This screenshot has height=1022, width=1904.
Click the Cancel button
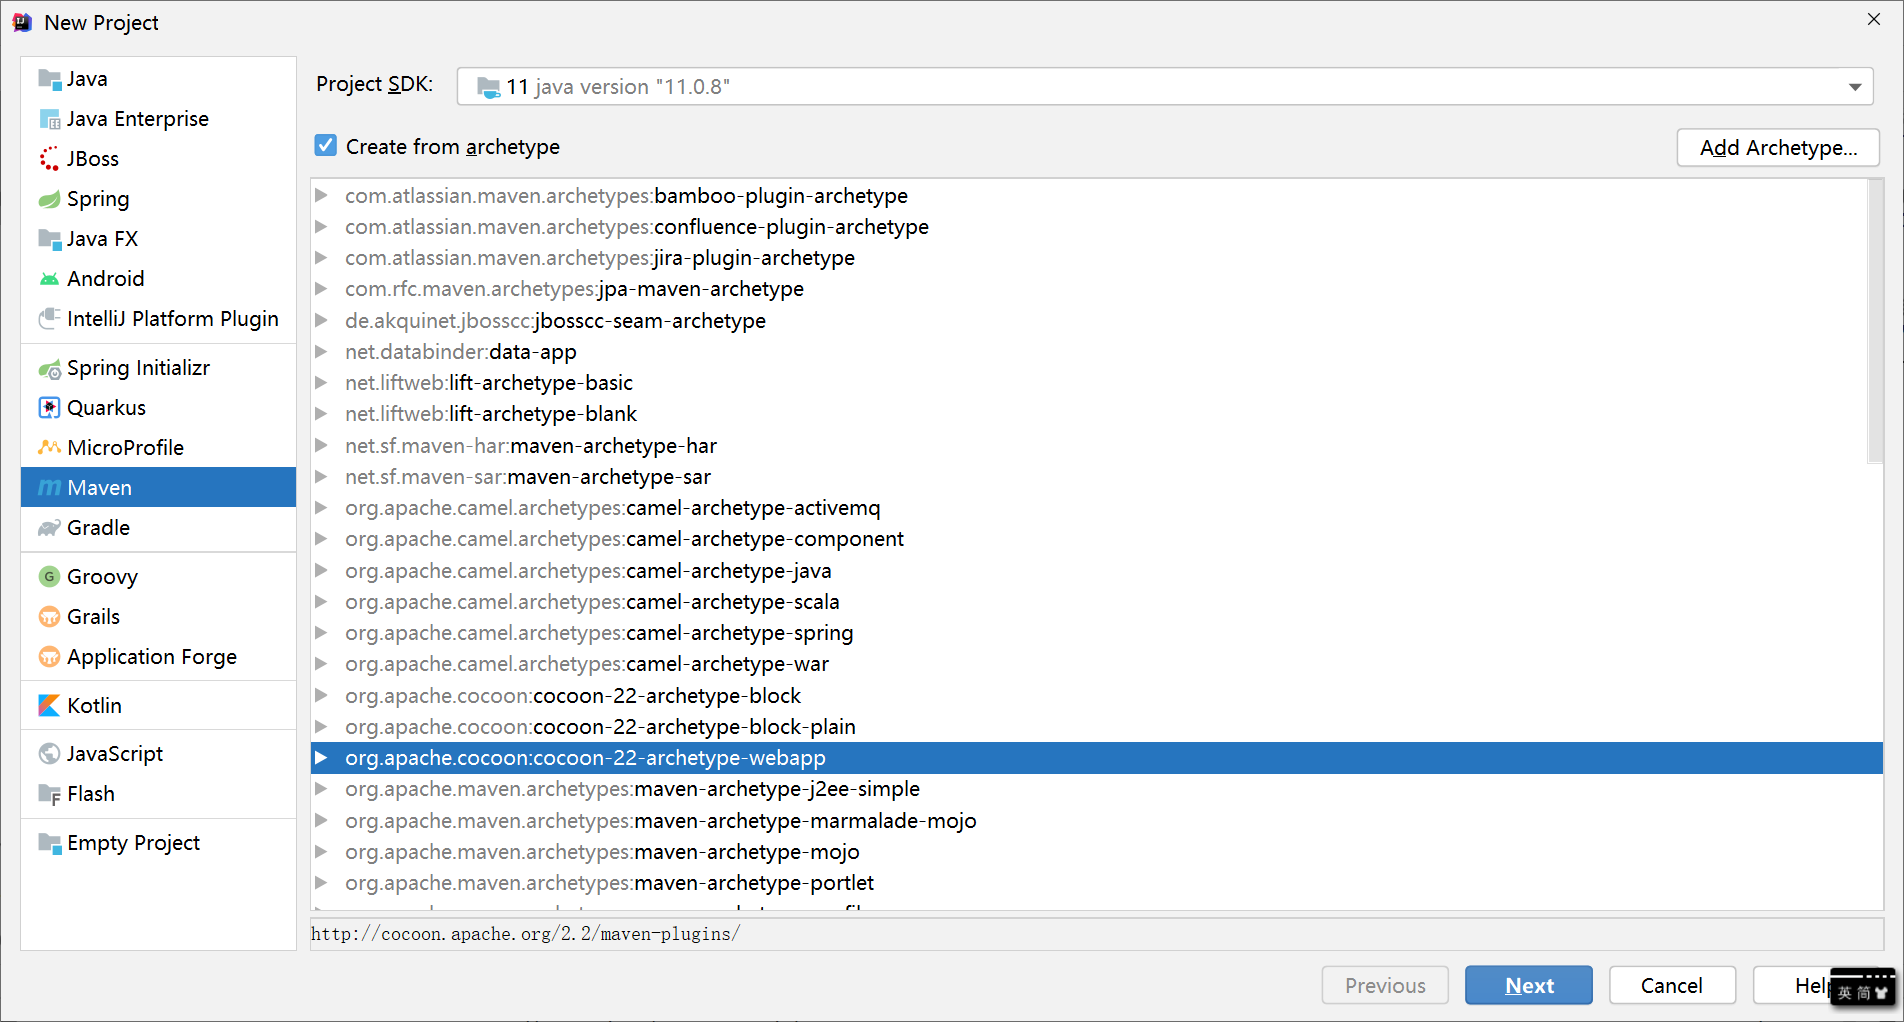pos(1672,985)
